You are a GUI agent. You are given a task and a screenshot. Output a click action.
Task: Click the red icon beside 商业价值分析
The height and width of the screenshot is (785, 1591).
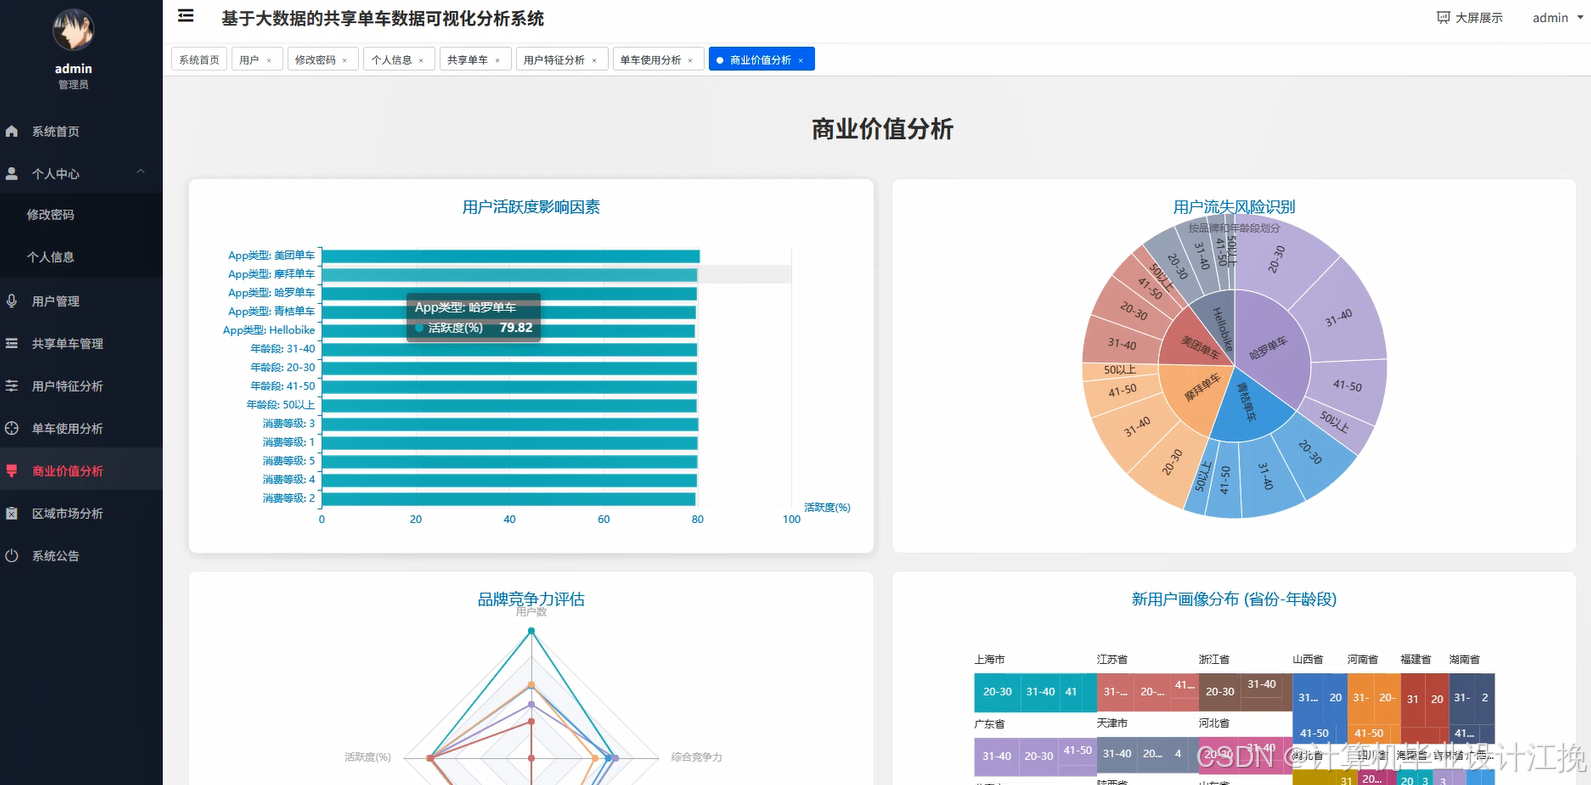point(12,471)
